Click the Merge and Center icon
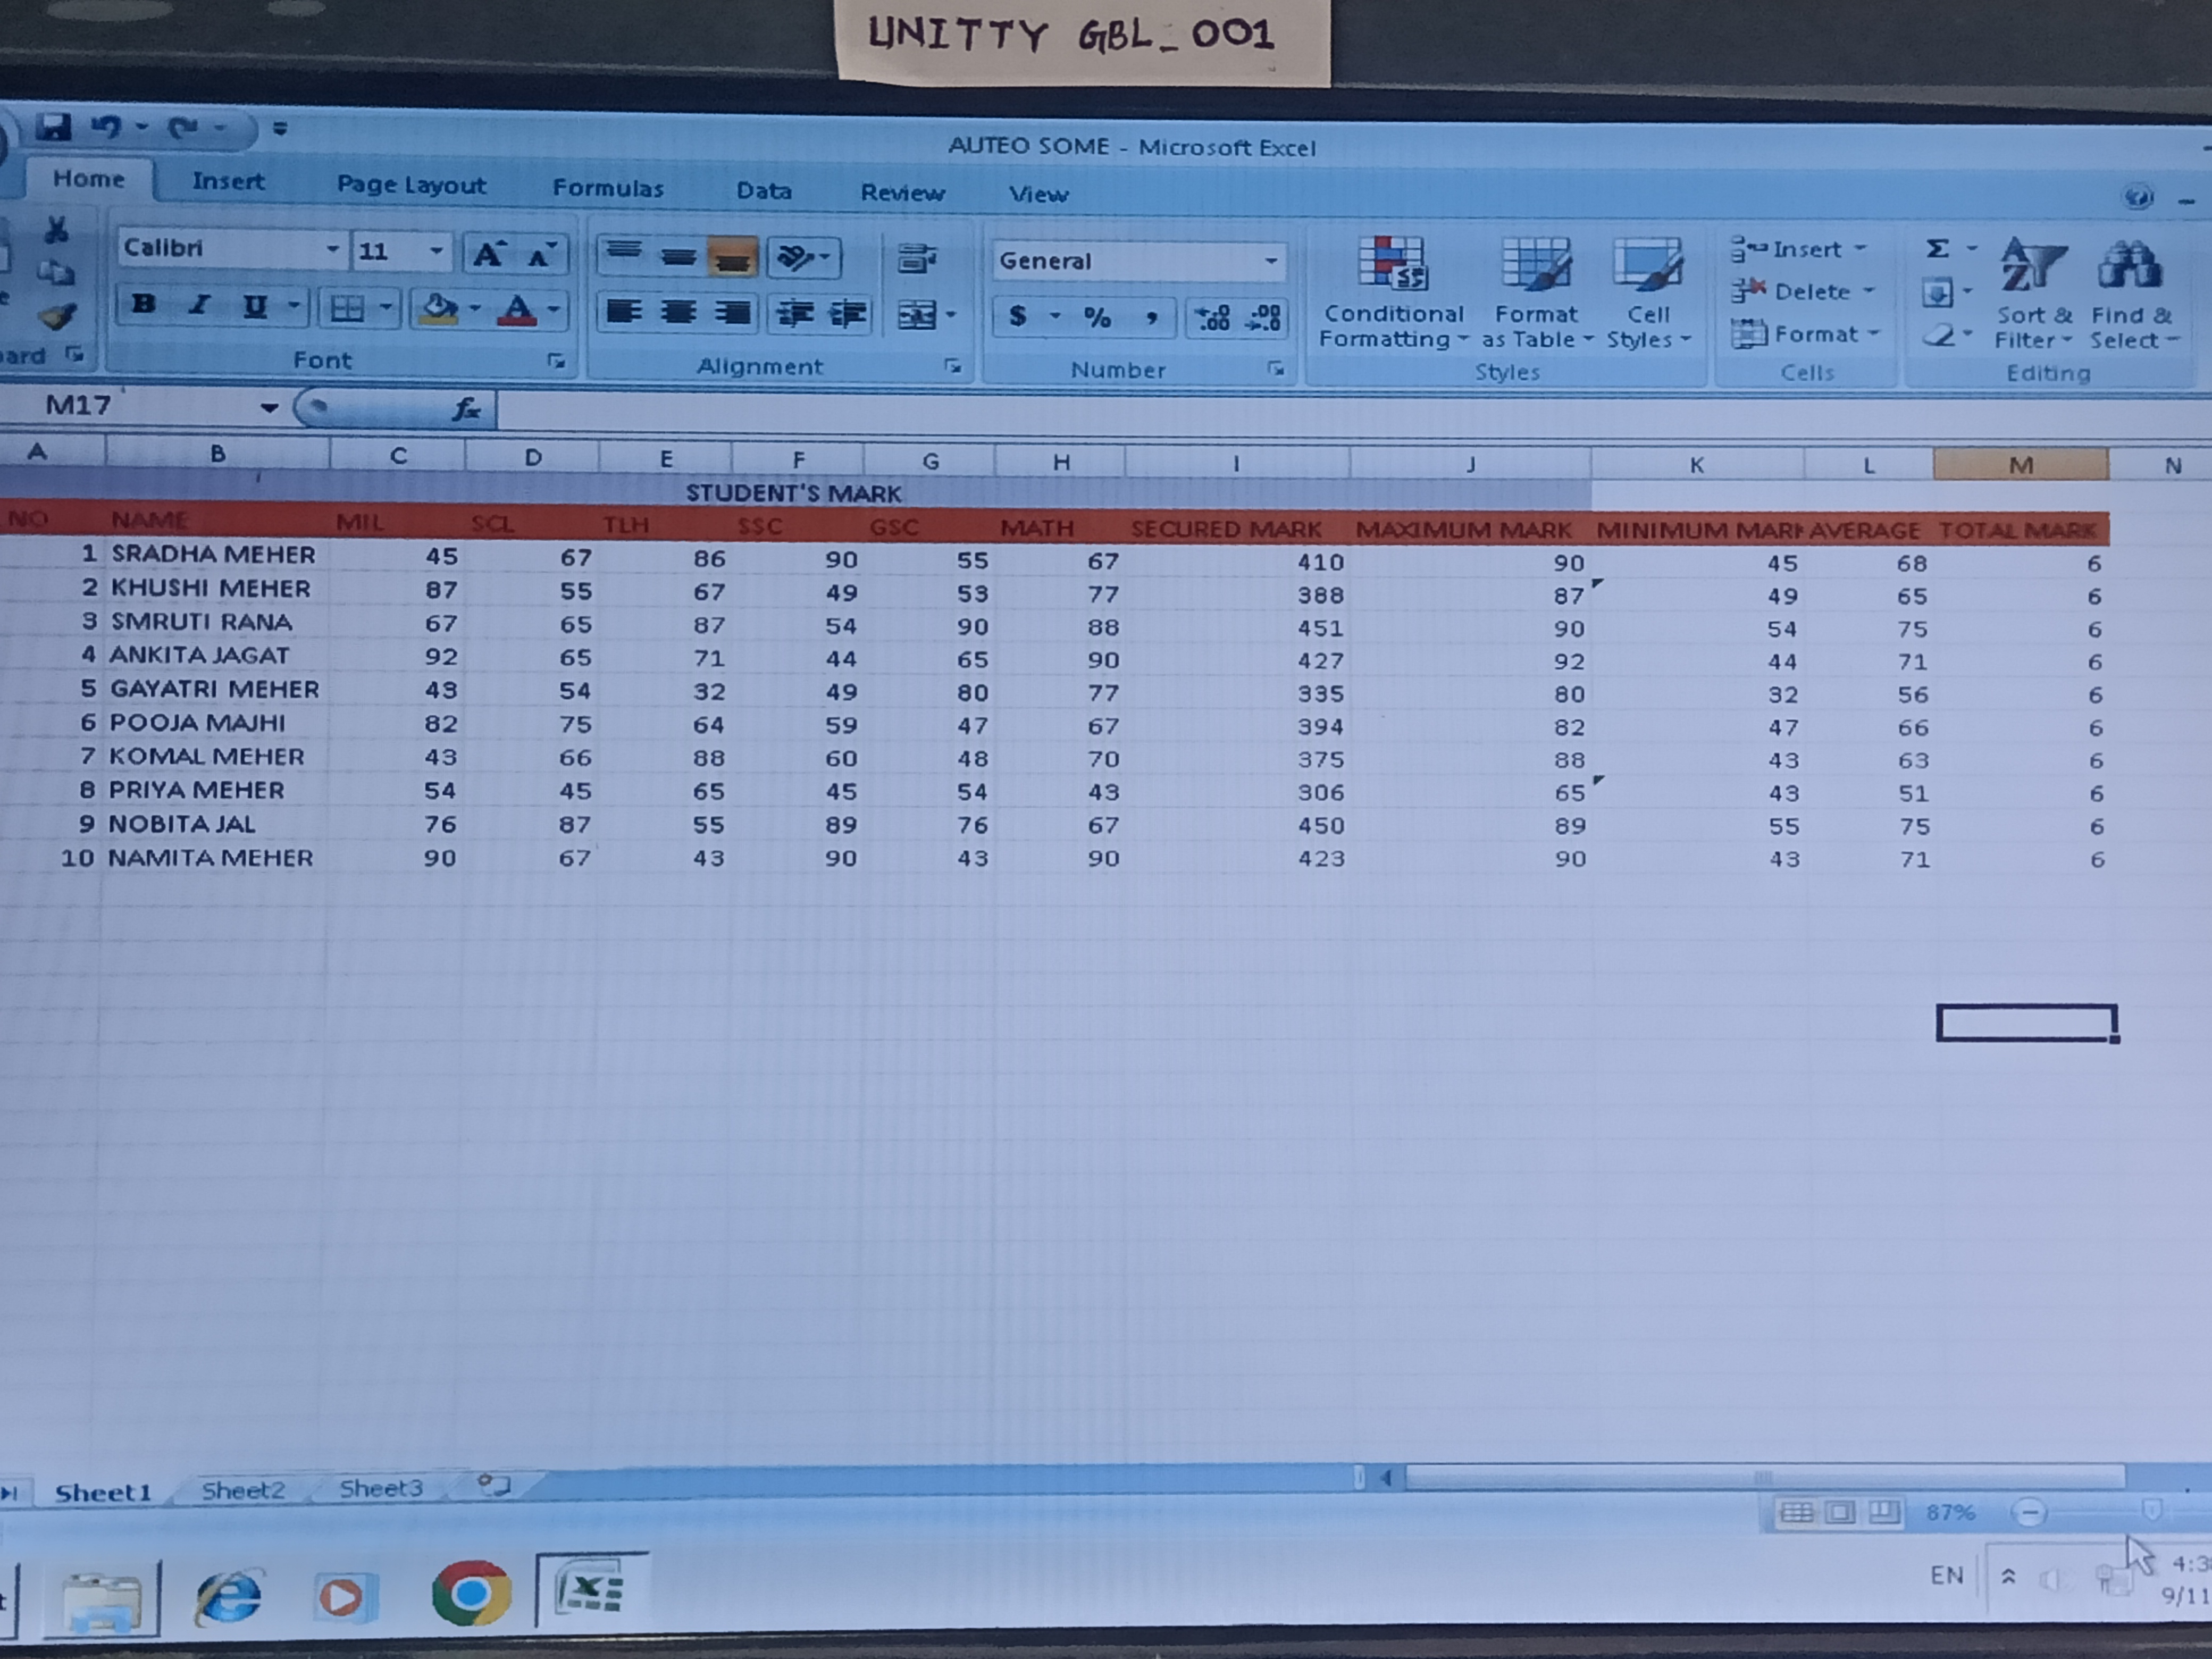This screenshot has width=2212, height=1659. (918, 316)
